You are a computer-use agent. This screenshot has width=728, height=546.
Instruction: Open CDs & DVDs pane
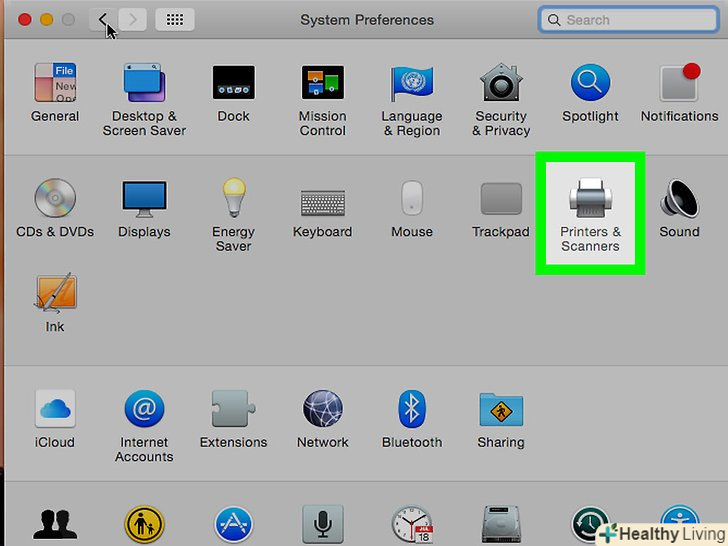point(55,208)
